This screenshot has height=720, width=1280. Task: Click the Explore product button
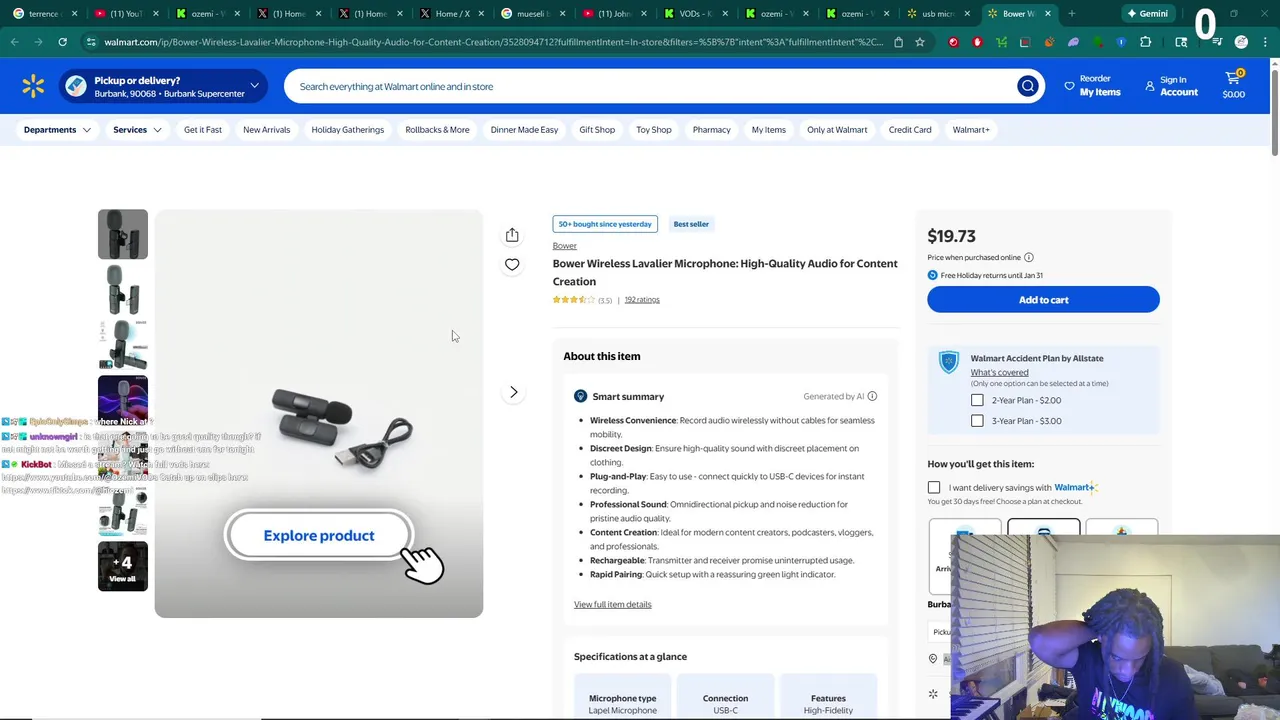click(x=319, y=536)
